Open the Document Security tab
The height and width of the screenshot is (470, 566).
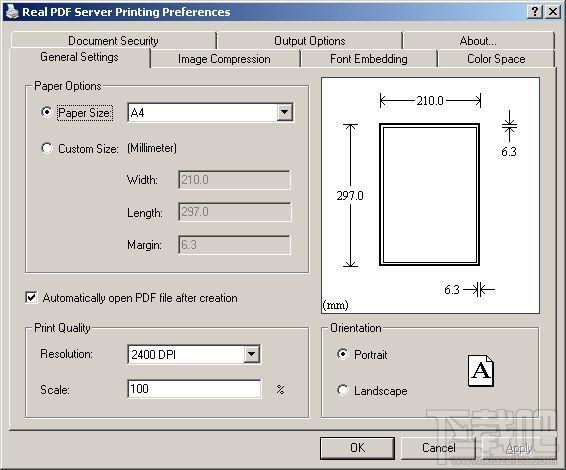(x=113, y=40)
